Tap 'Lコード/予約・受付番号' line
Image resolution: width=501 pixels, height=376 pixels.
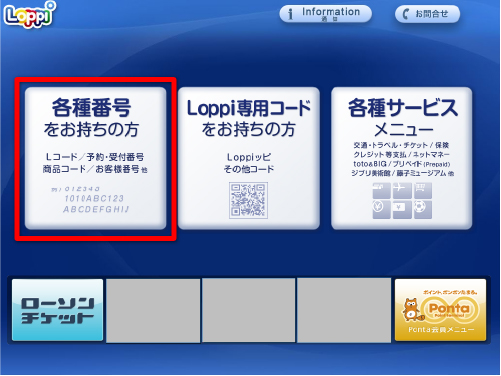point(95,157)
